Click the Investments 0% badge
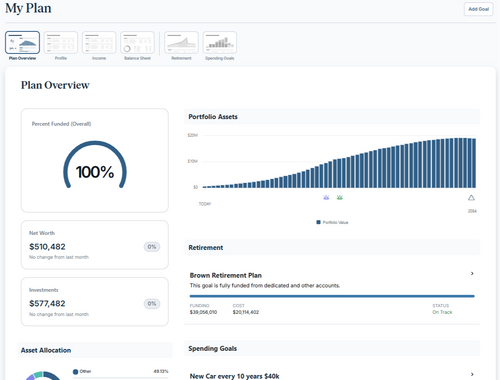Viewport: 500px width, 380px height. [x=152, y=304]
